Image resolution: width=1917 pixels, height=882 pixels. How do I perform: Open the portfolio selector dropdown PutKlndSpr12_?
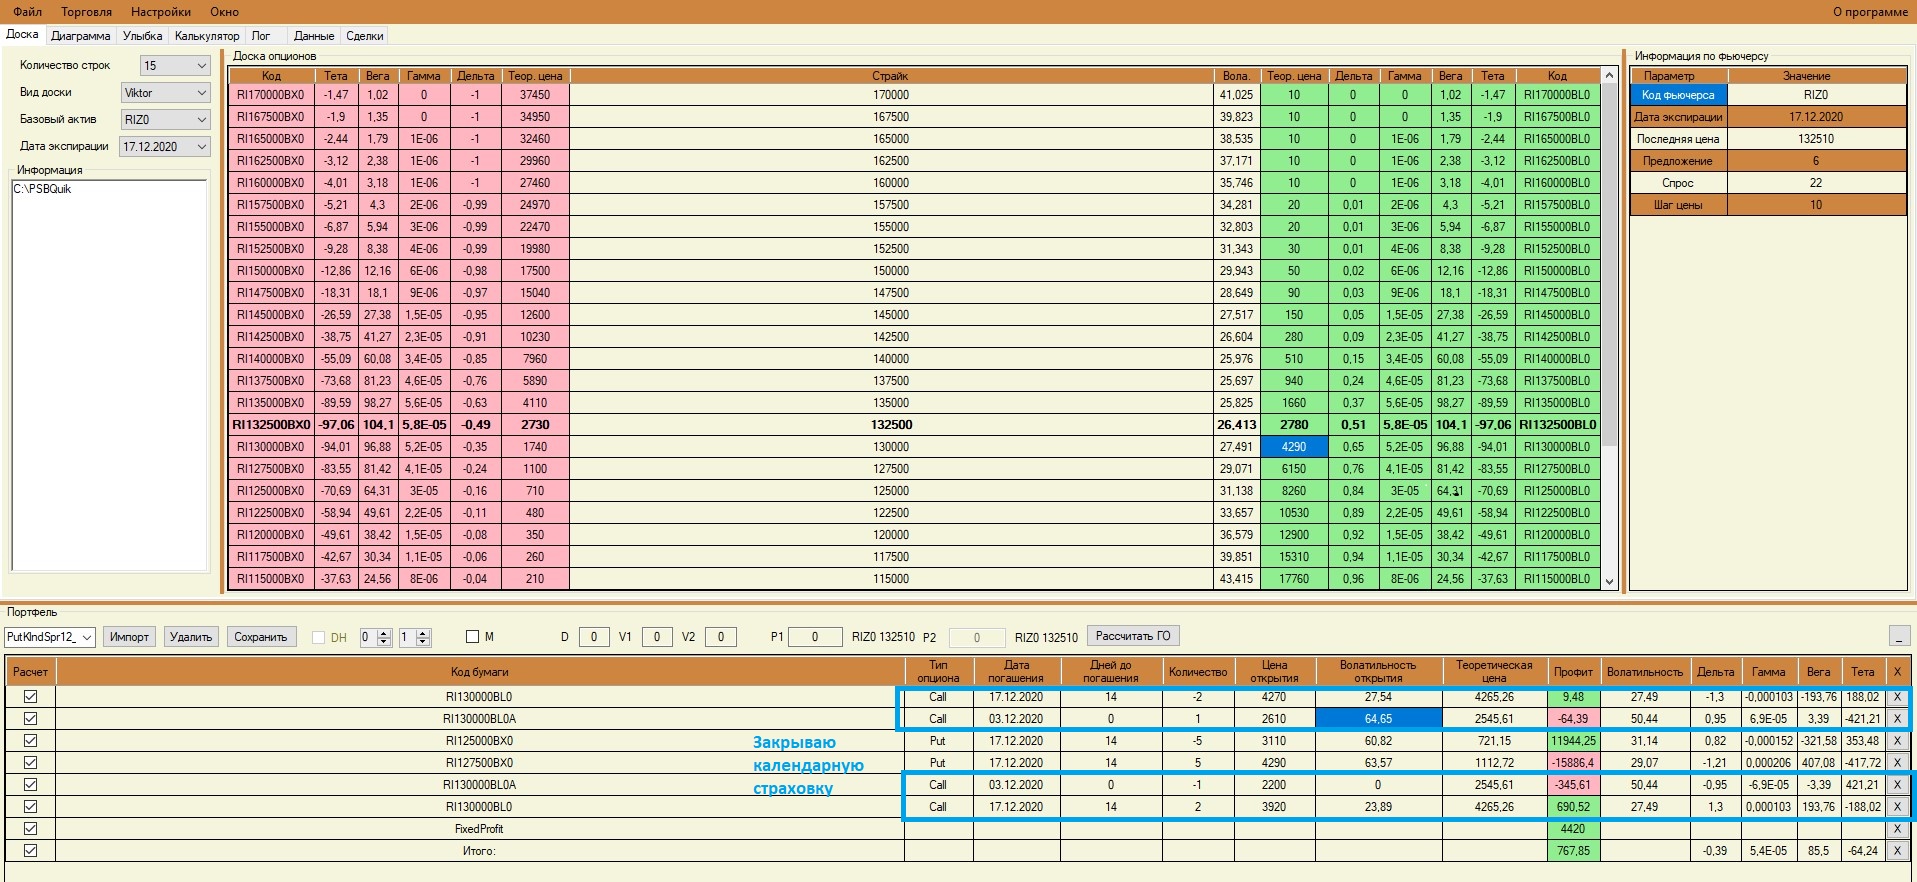coord(50,637)
